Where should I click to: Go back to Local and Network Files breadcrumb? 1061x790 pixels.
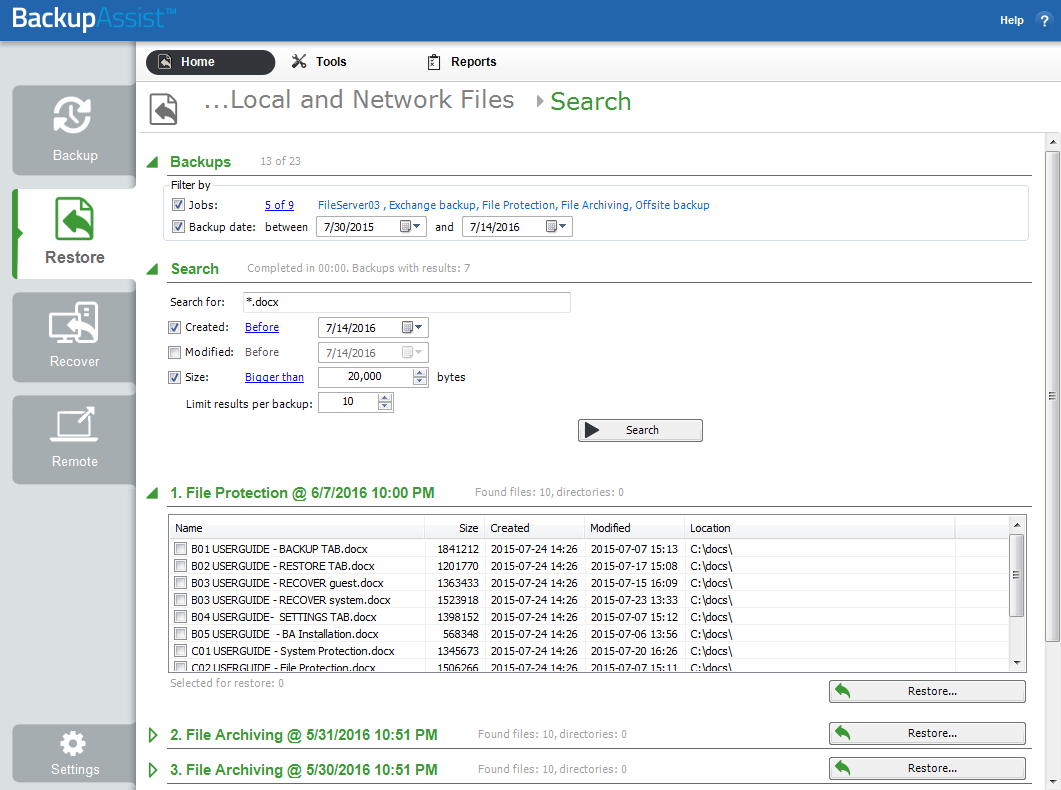tap(359, 100)
